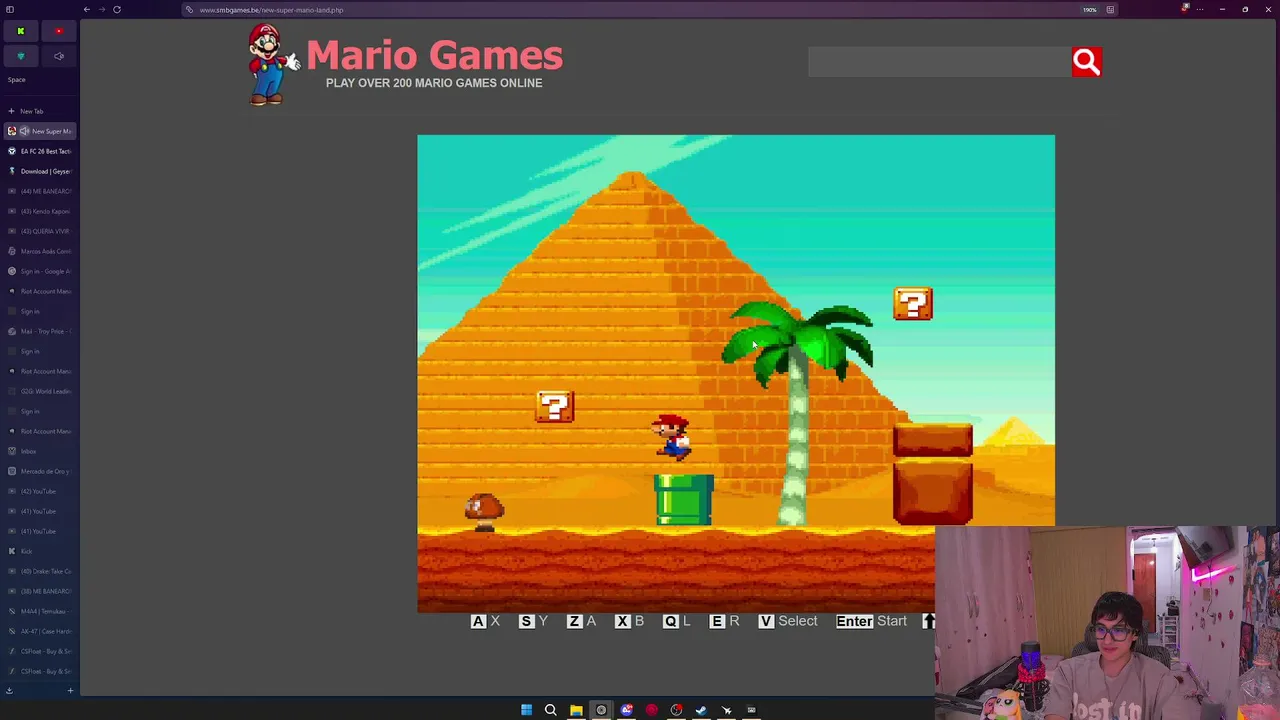Open Windows taskbar Search
The image size is (1280, 720).
[550, 710]
